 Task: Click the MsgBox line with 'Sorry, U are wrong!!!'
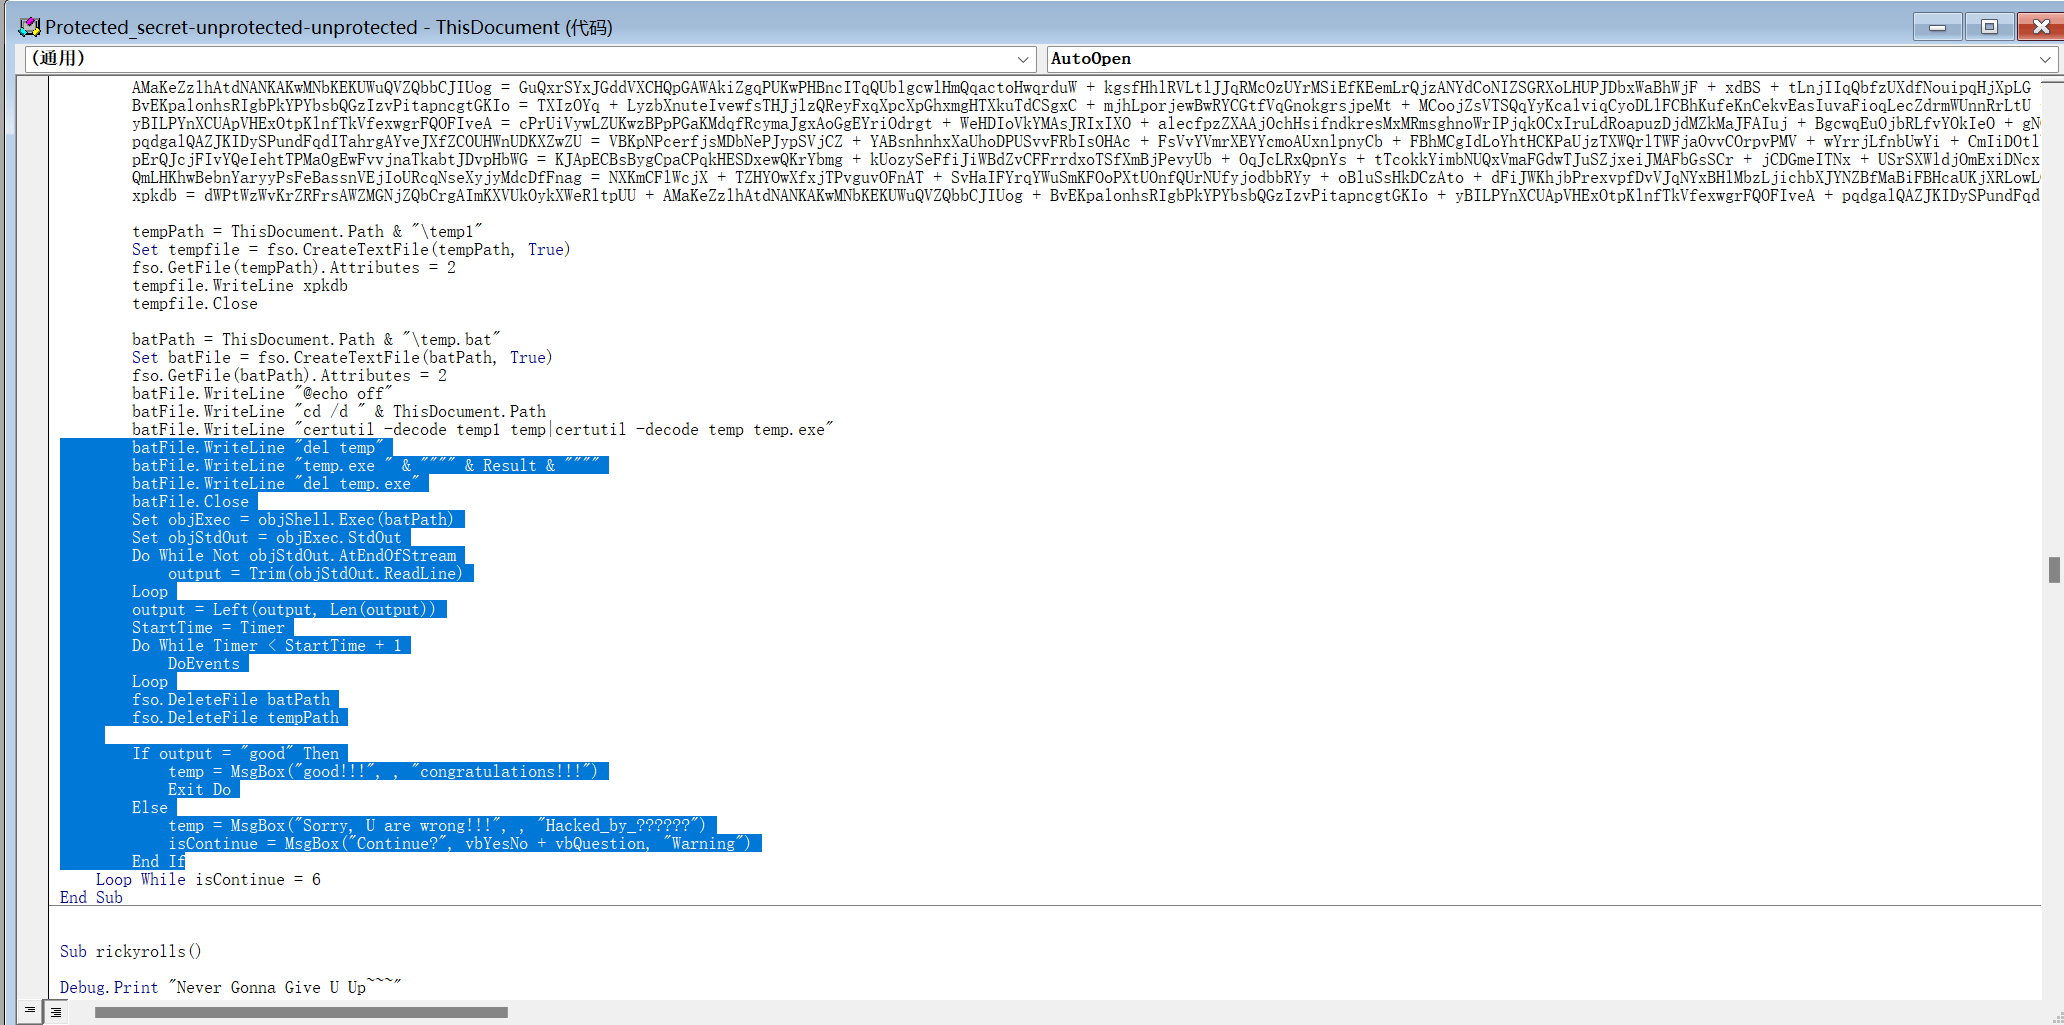click(437, 825)
